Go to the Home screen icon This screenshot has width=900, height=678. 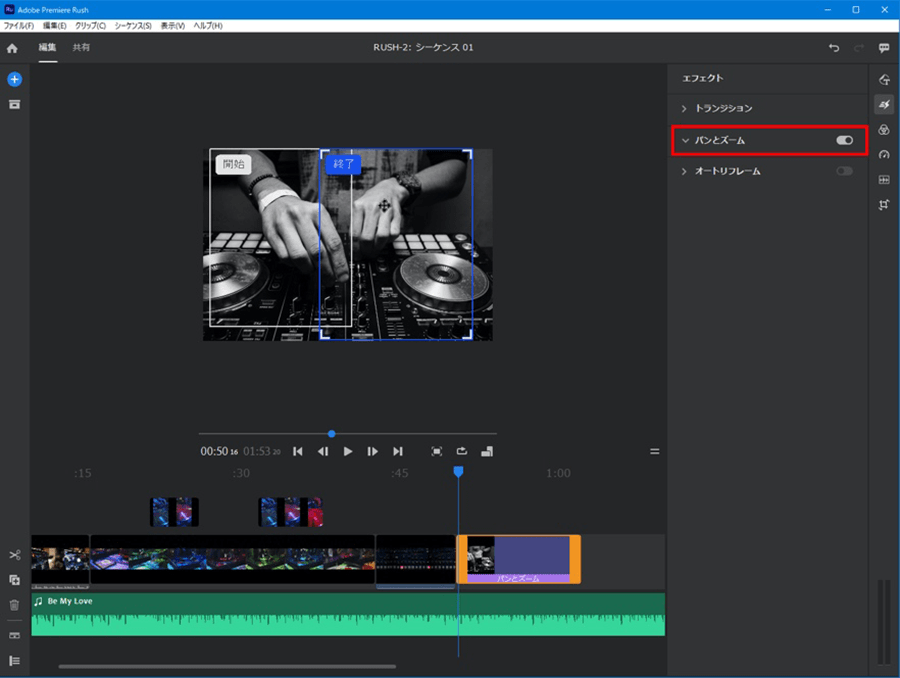point(12,48)
